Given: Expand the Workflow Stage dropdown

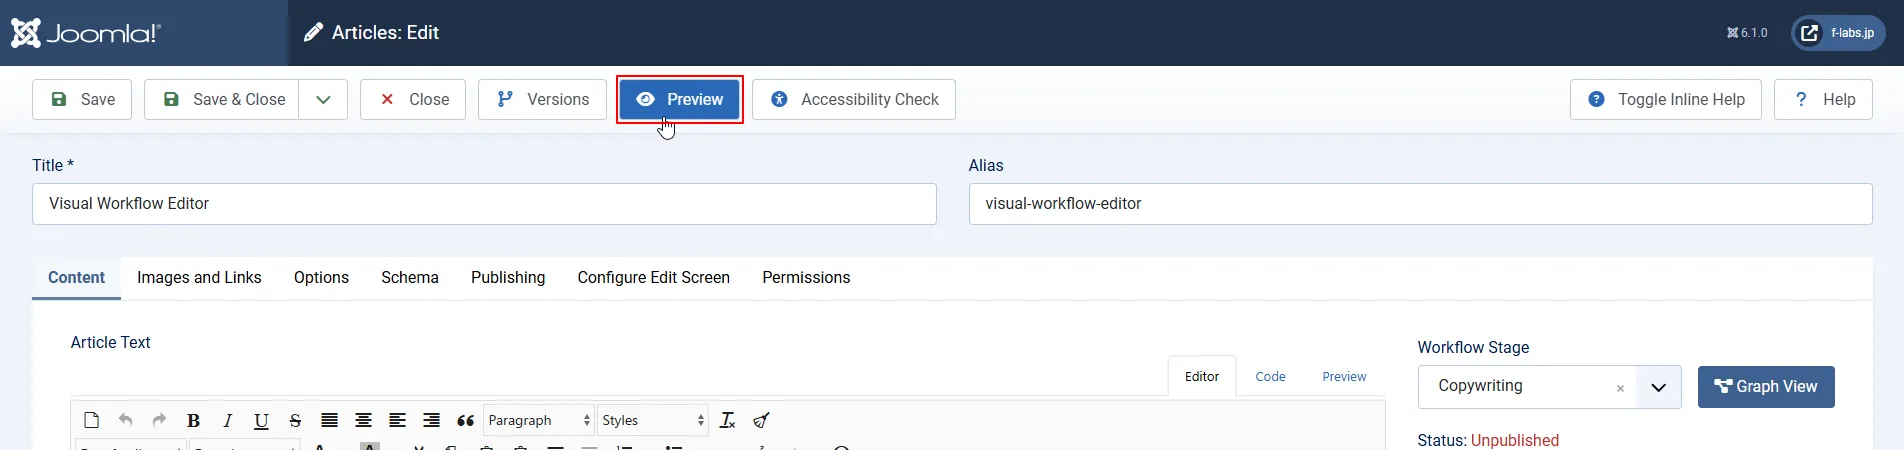Looking at the screenshot, I should [1658, 387].
